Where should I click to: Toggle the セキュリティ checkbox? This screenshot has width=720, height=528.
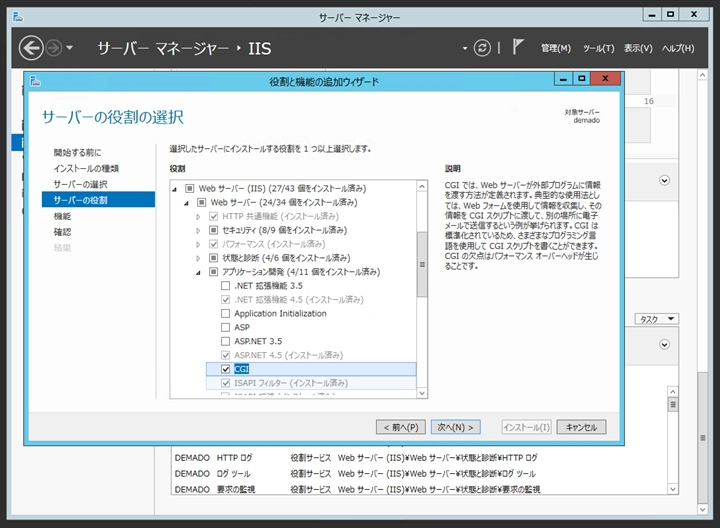(x=213, y=230)
